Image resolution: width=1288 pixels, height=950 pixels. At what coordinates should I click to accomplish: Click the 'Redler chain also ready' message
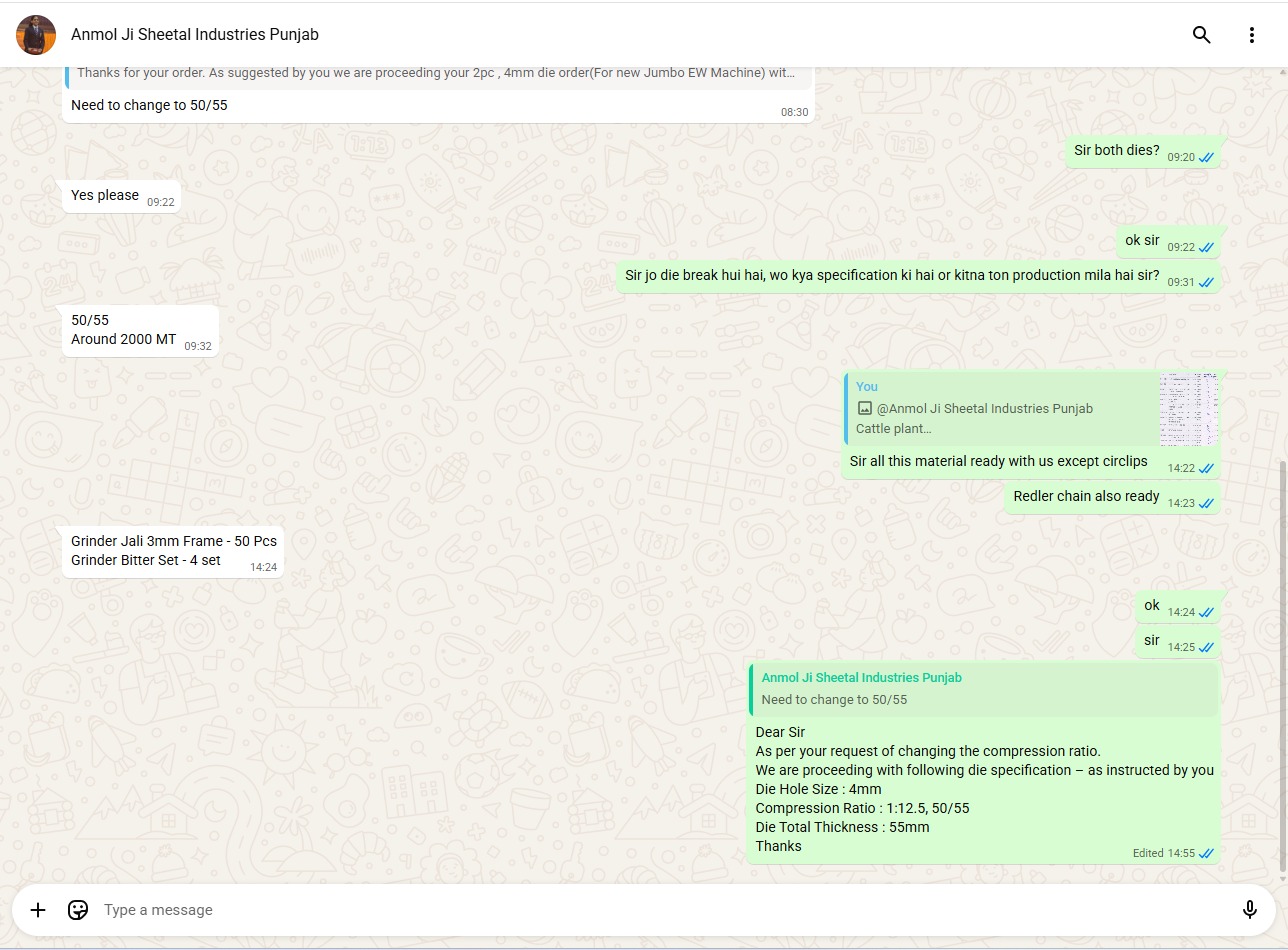coord(1086,496)
